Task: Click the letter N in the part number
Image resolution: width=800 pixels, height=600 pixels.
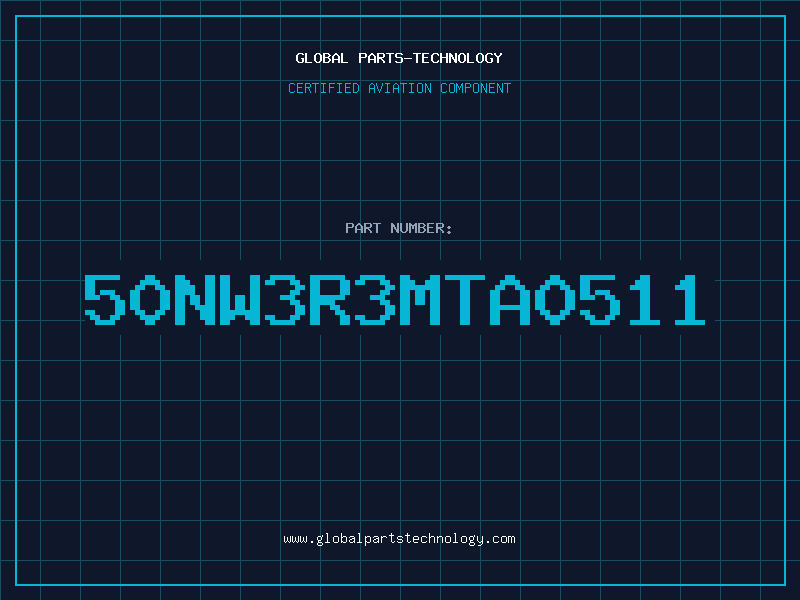Action: pos(194,299)
